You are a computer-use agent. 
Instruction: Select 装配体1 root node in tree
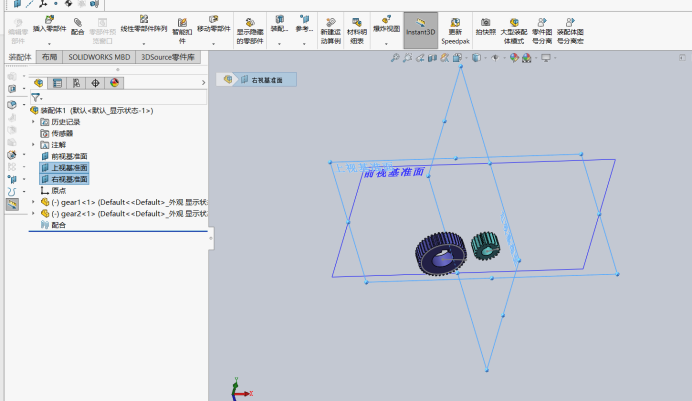coord(92,110)
